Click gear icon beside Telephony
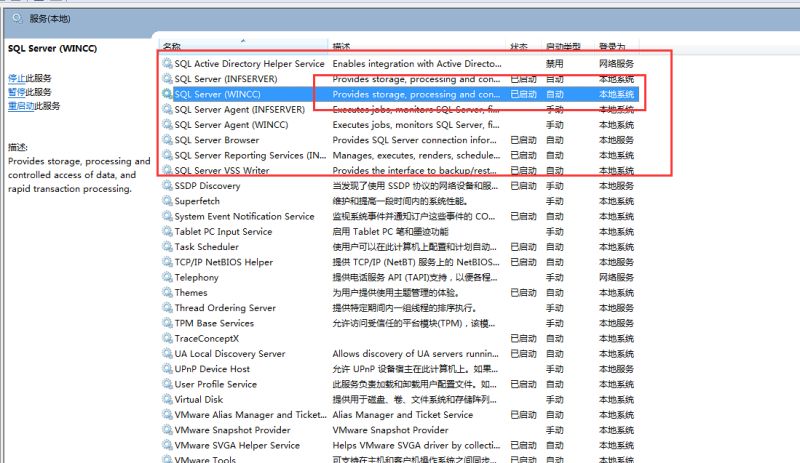The image size is (800, 463). click(x=167, y=277)
